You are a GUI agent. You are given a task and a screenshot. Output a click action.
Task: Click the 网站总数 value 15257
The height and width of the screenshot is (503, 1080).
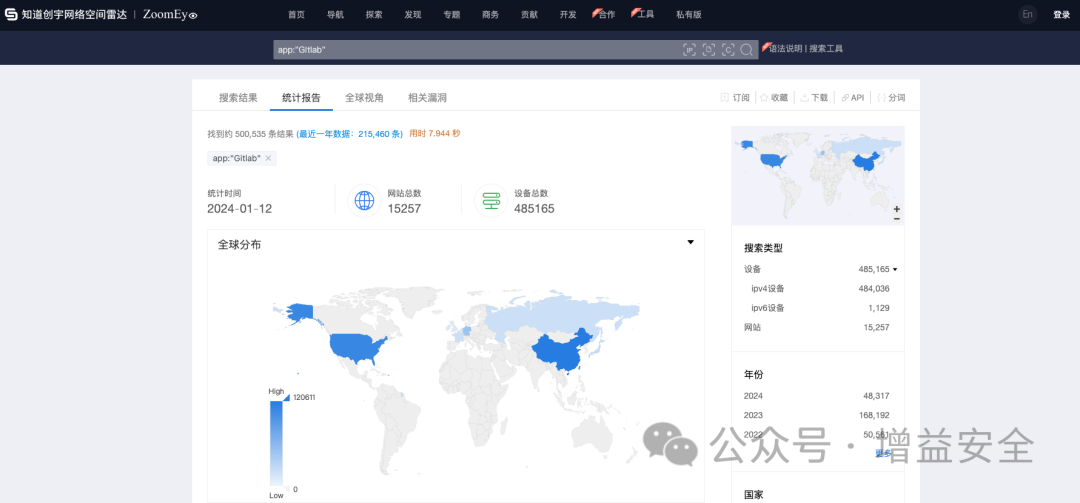point(404,209)
